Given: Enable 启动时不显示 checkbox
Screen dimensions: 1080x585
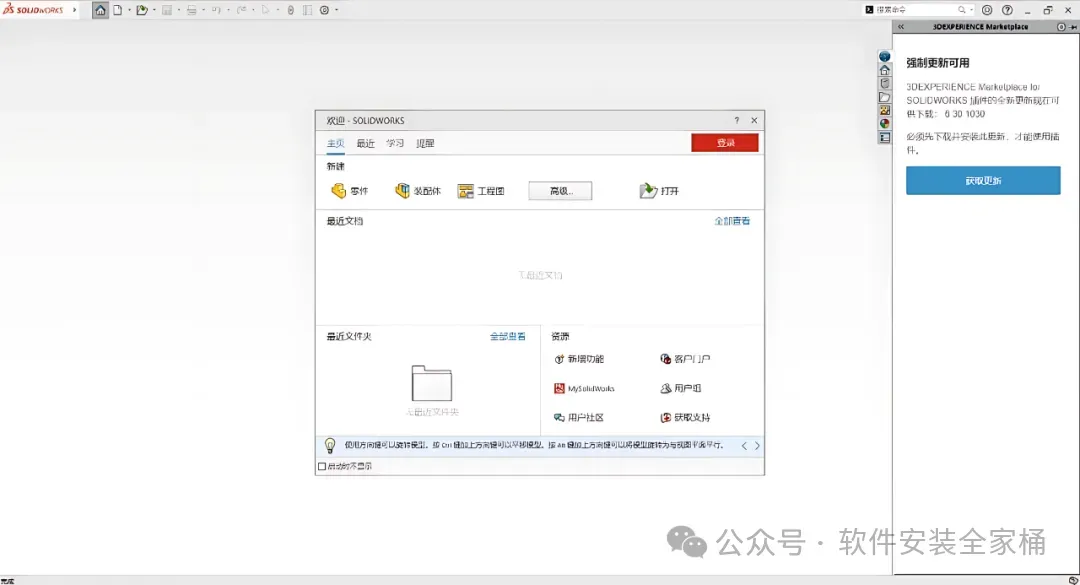Looking at the screenshot, I should pyautogui.click(x=322, y=466).
